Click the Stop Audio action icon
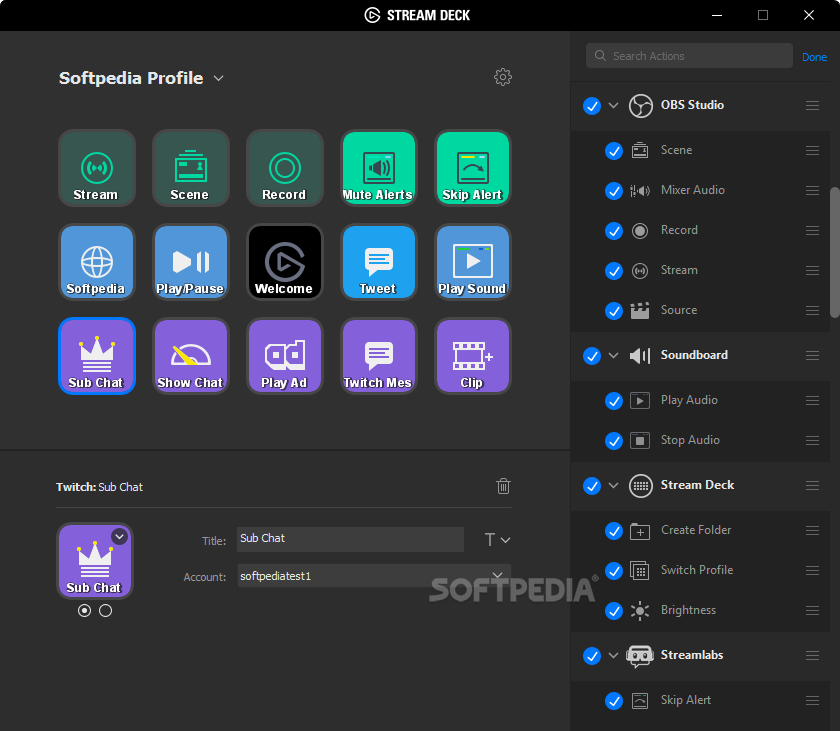 click(x=640, y=441)
